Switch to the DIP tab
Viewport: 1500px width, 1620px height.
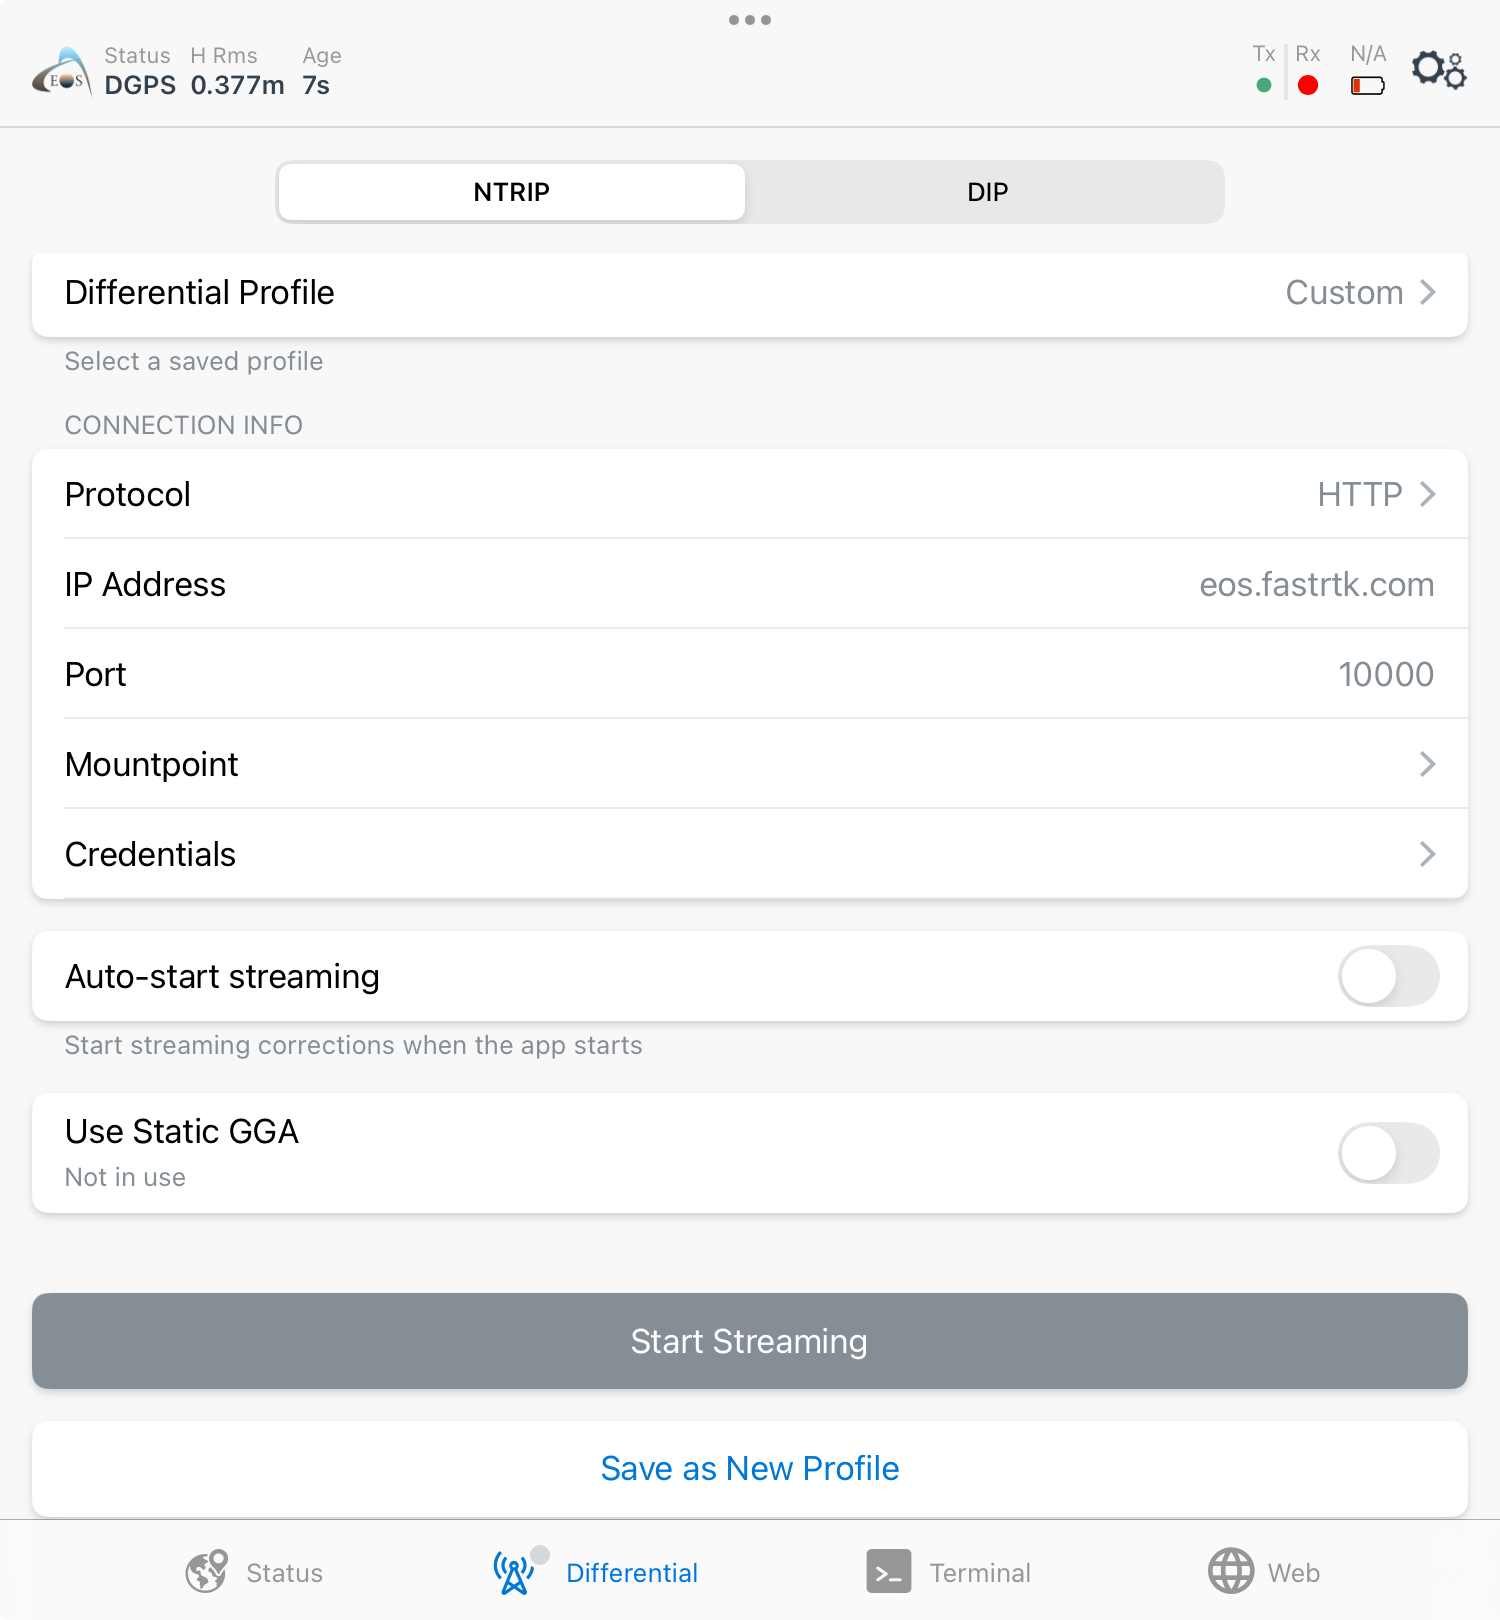pos(987,192)
